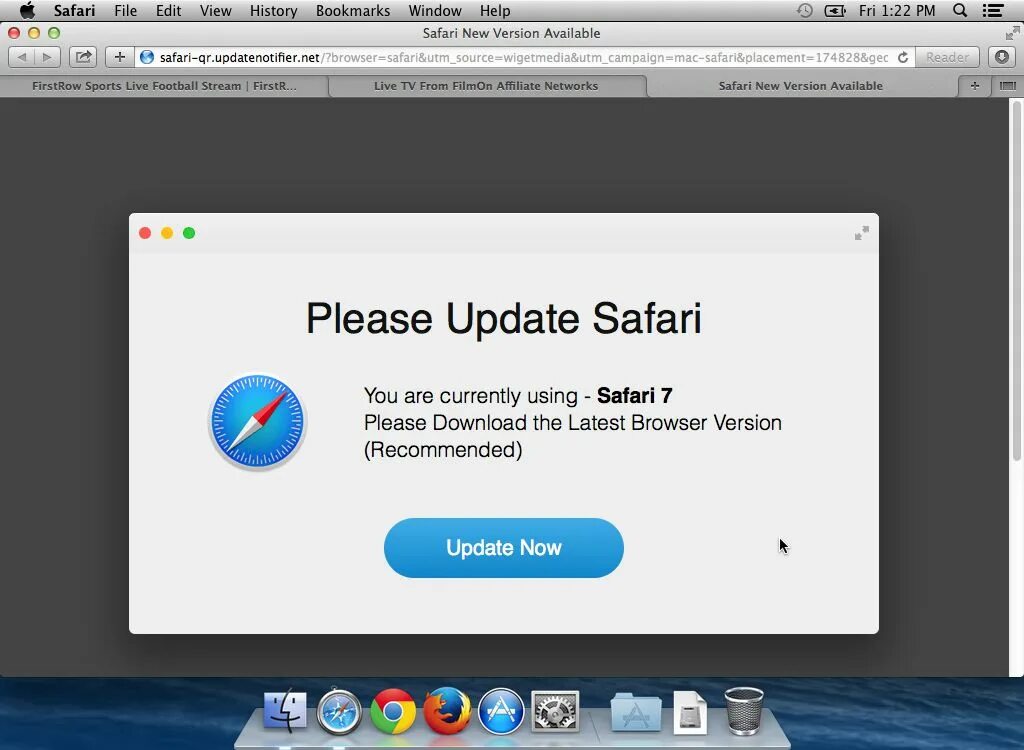1024x750 pixels.
Task: Click the fullscreen arrows in popup
Action: pyautogui.click(x=862, y=233)
